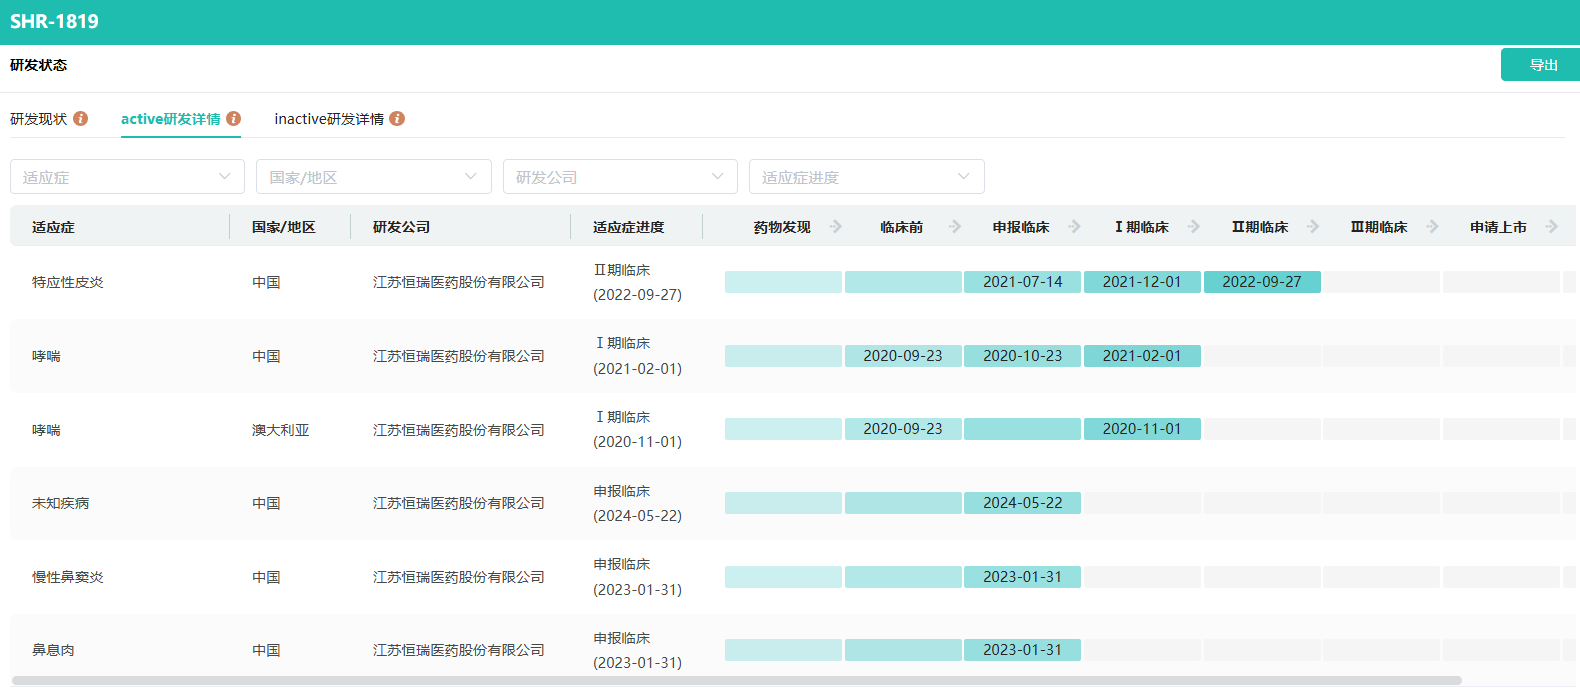Click info icon next to 研发现状 tab
The image size is (1580, 696).
pyautogui.click(x=81, y=119)
